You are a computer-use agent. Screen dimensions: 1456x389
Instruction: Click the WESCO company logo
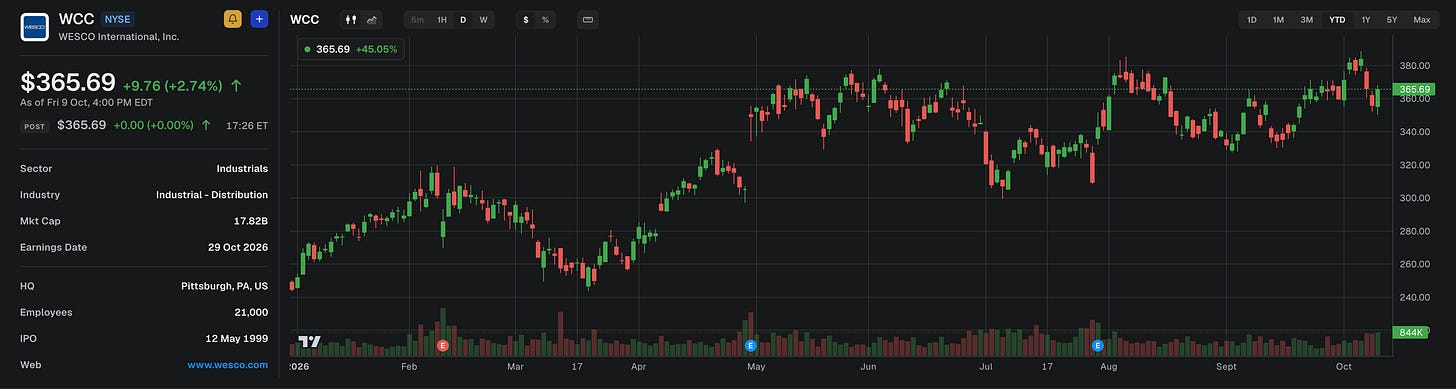(35, 26)
